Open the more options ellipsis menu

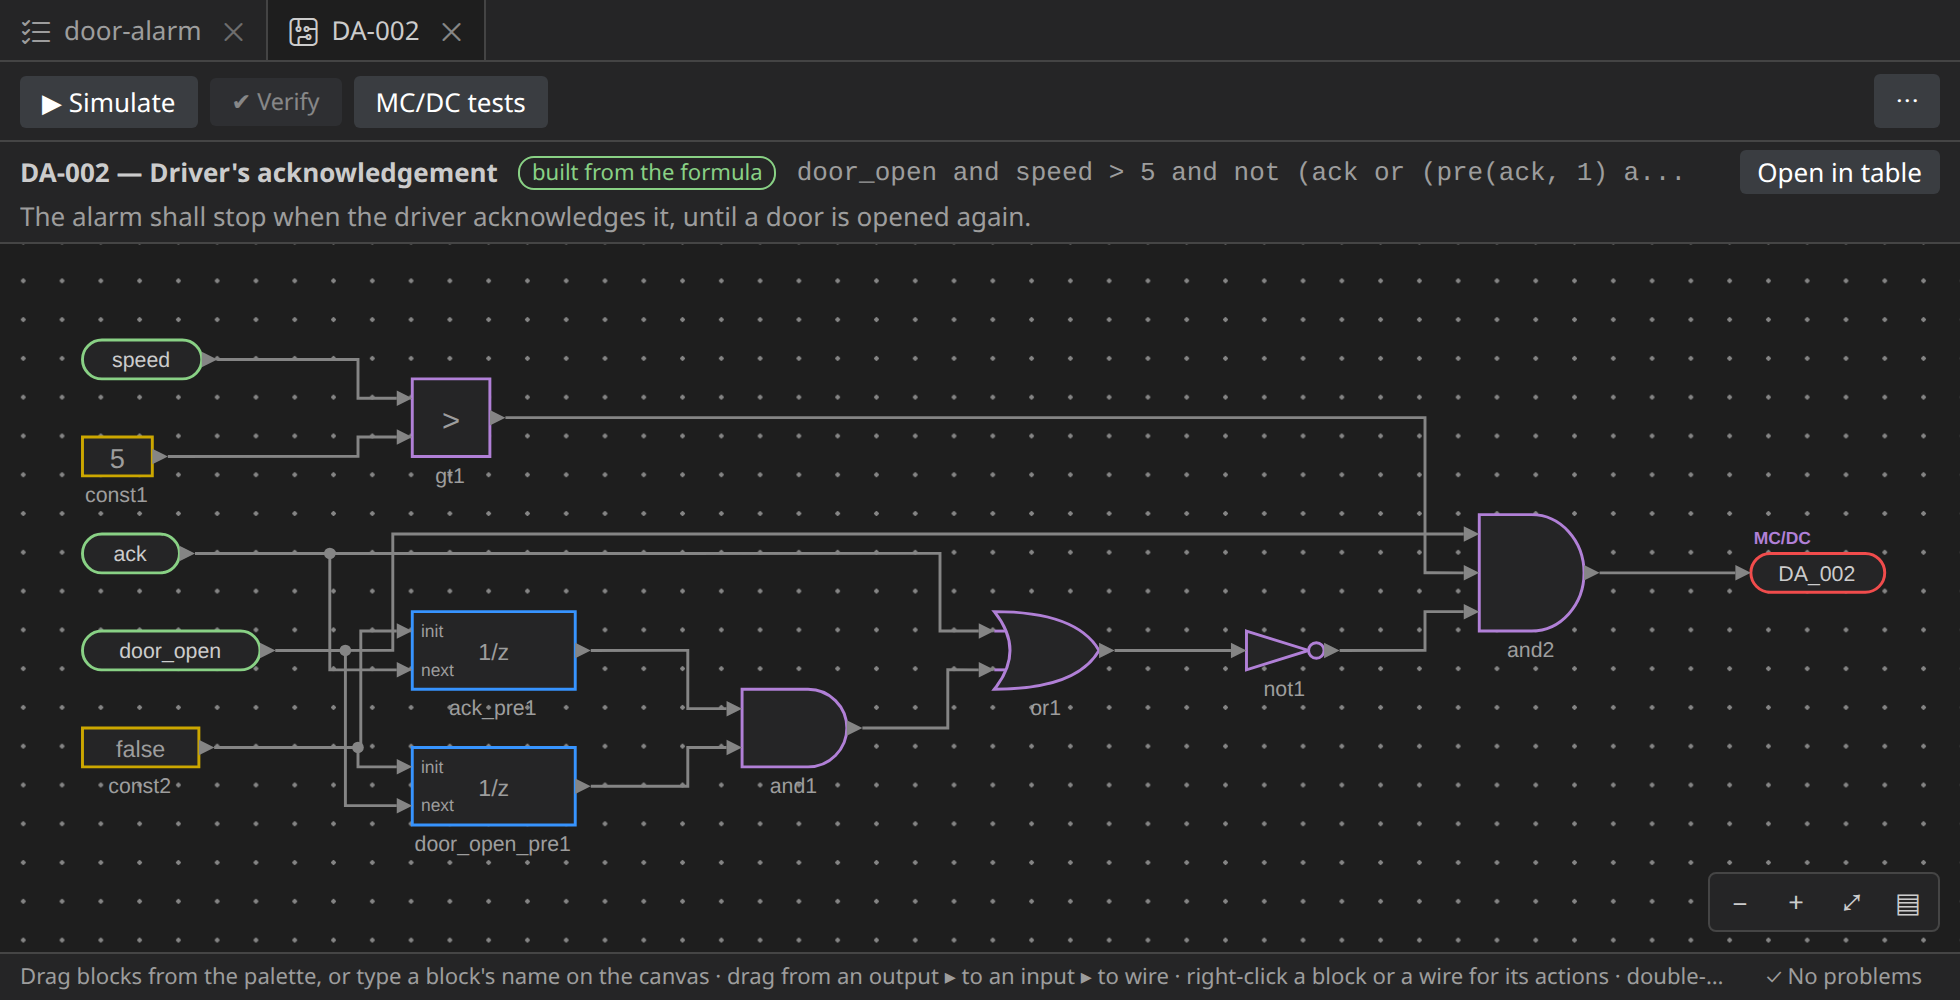(1906, 101)
